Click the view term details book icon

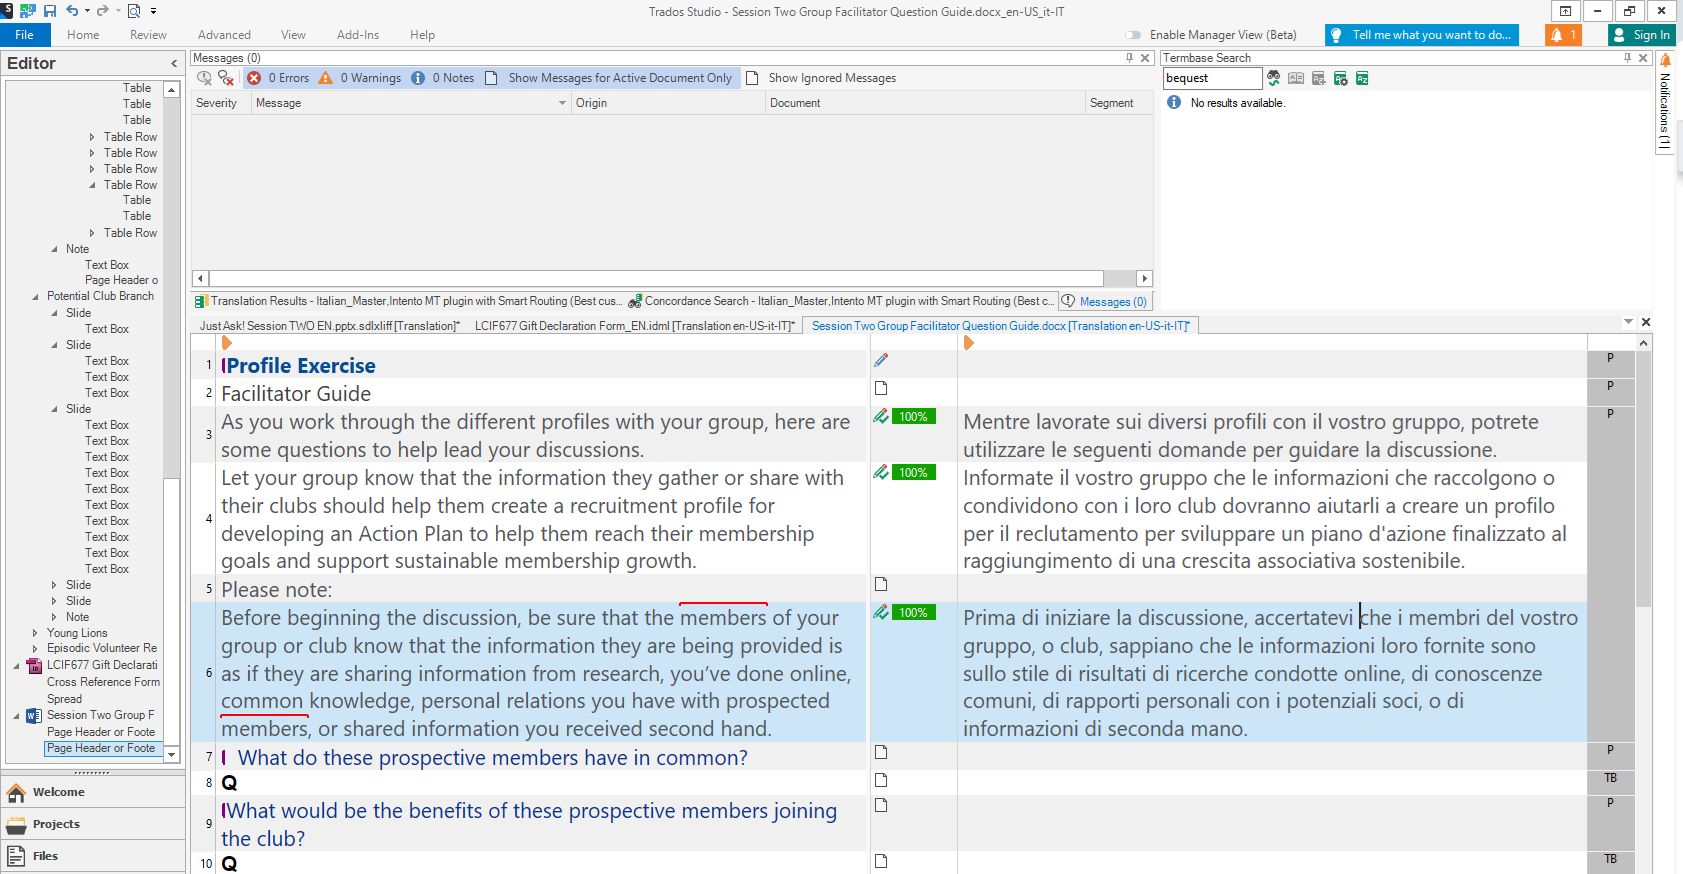click(1296, 78)
